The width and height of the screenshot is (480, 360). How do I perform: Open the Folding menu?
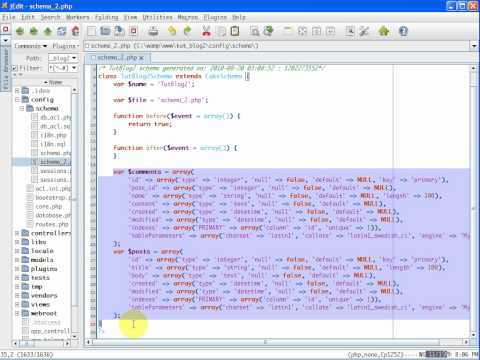coord(107,17)
